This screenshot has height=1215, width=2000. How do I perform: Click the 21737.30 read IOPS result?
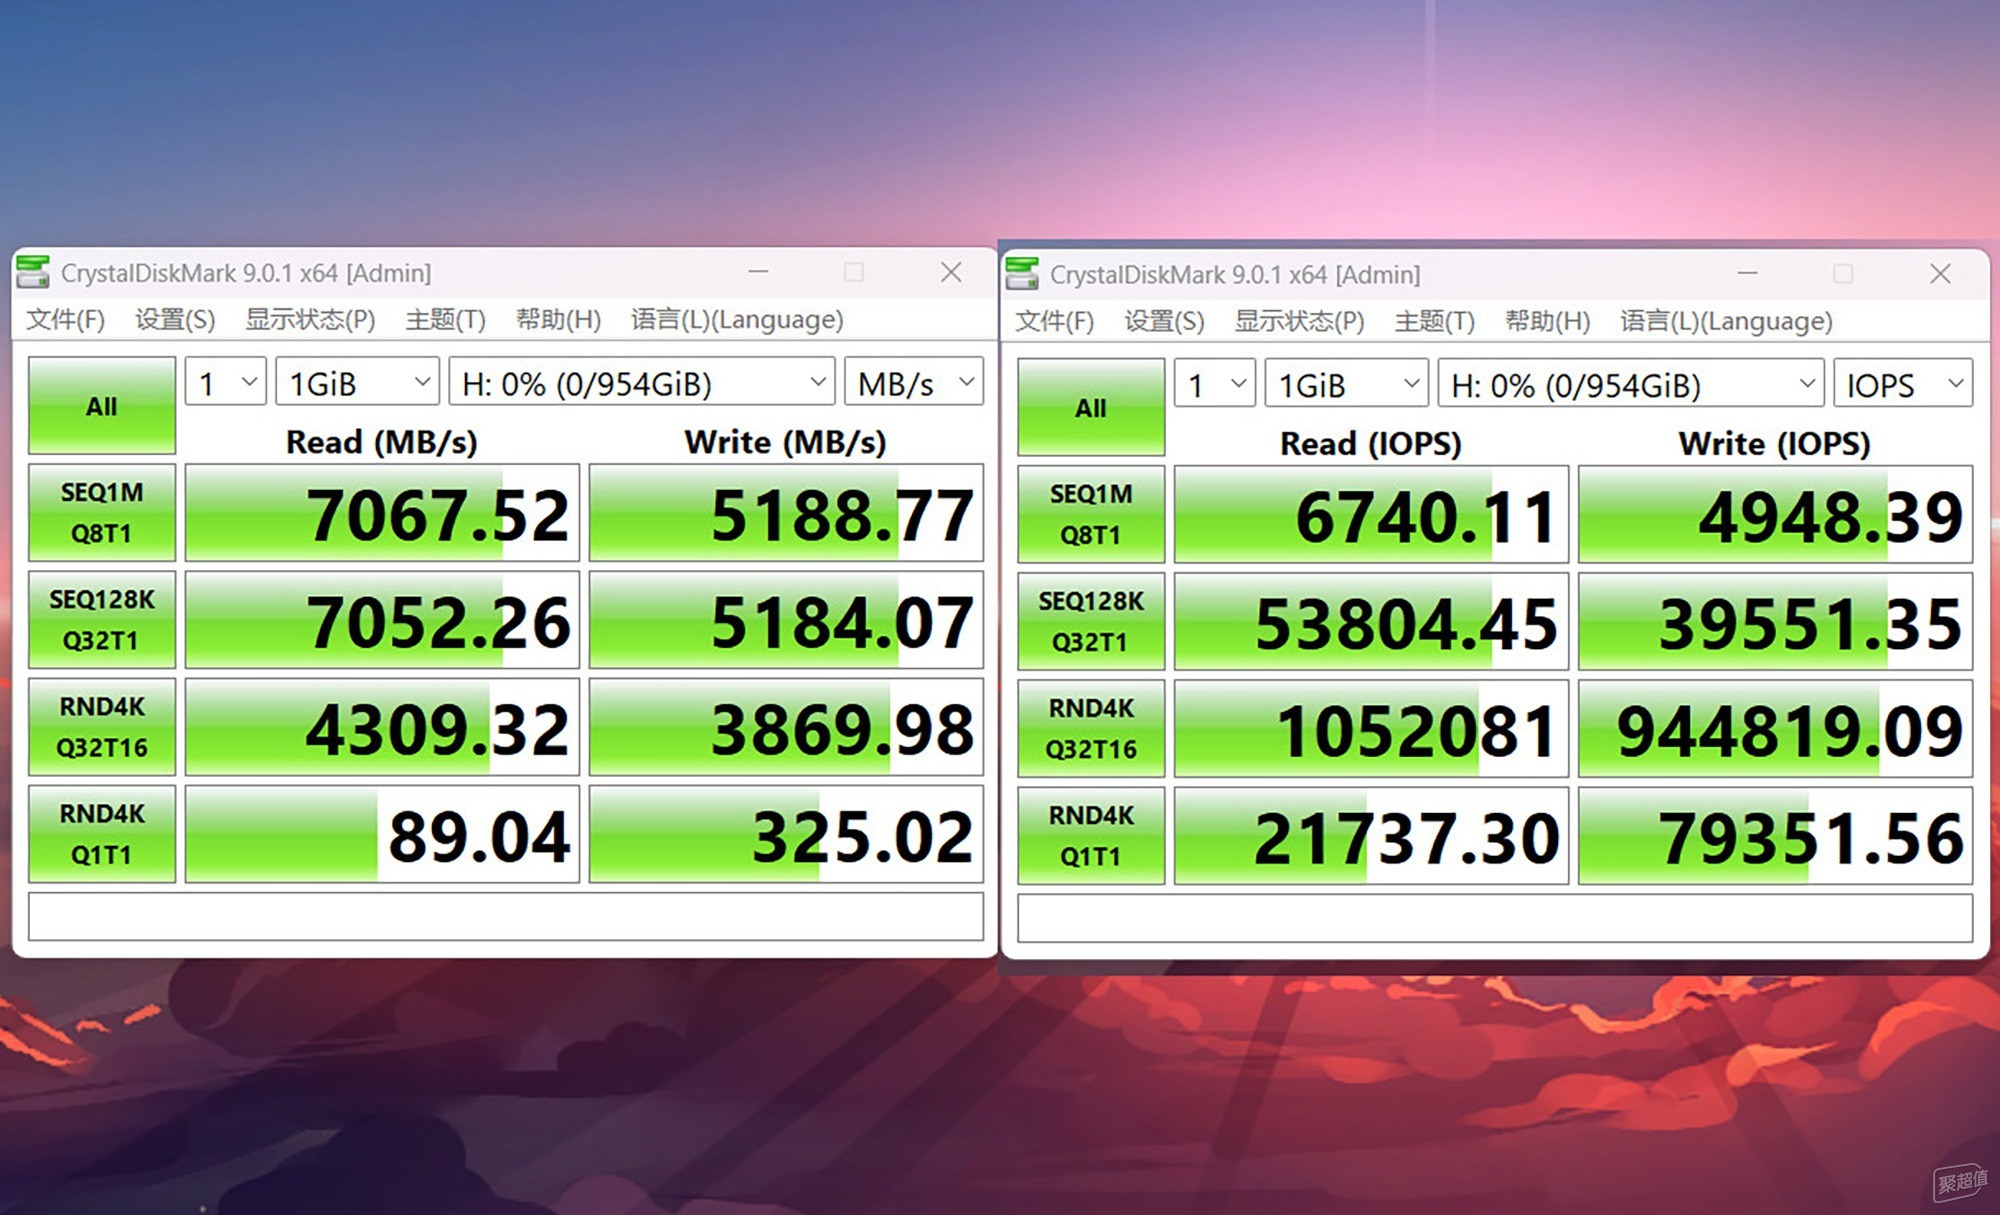click(1371, 836)
